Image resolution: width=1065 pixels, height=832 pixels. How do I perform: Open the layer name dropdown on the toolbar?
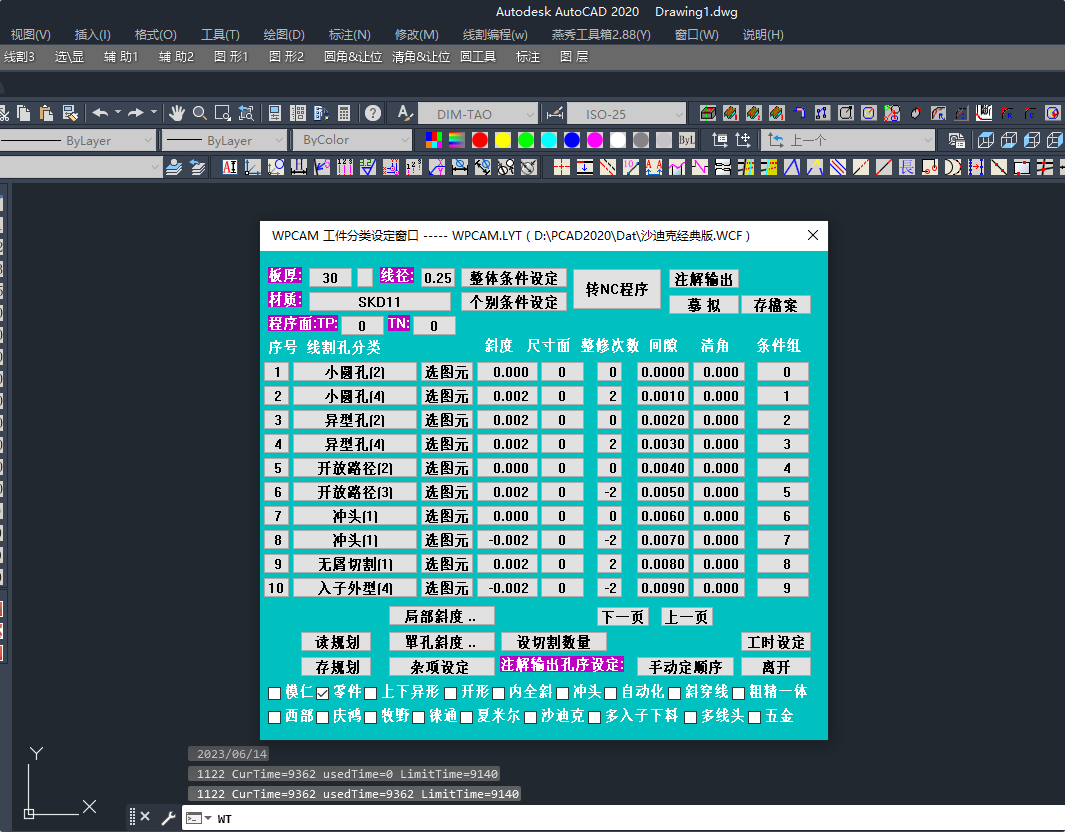coord(80,167)
